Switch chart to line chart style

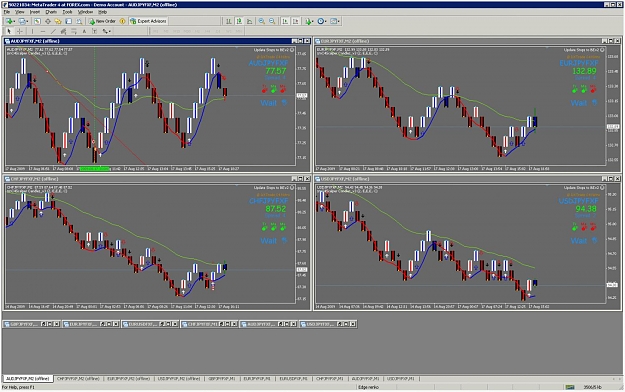click(x=250, y=21)
